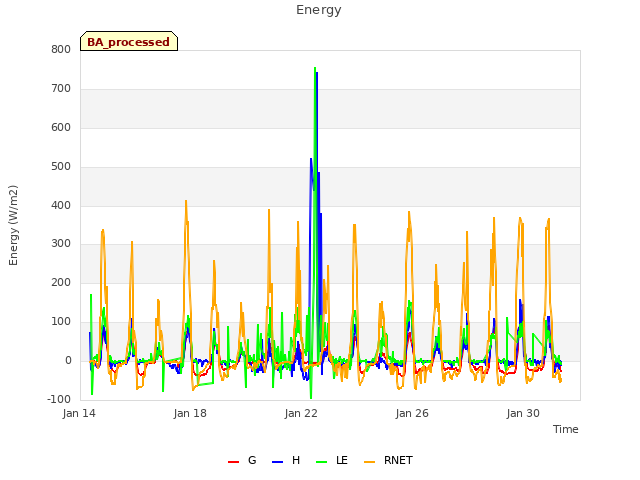
Task: Click the 700 y-axis tick label
Action: coord(61,89)
